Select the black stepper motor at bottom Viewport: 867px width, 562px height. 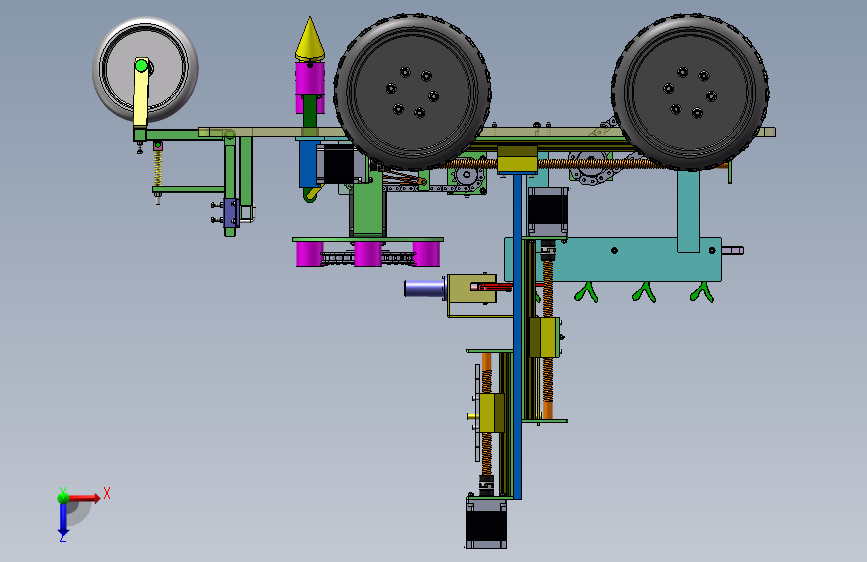point(486,525)
